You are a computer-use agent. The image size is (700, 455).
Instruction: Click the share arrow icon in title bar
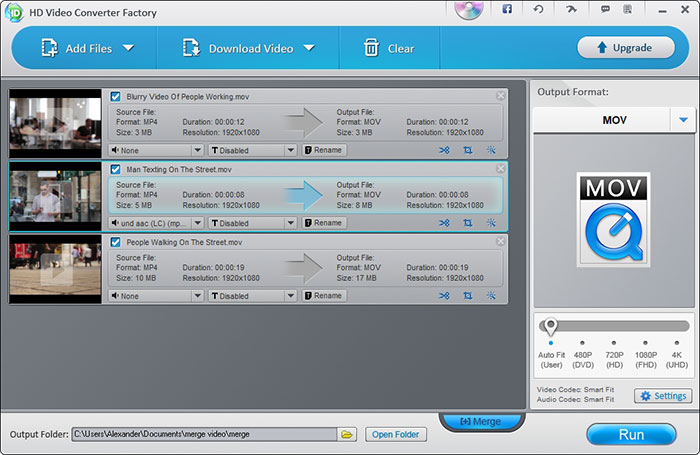571,9
